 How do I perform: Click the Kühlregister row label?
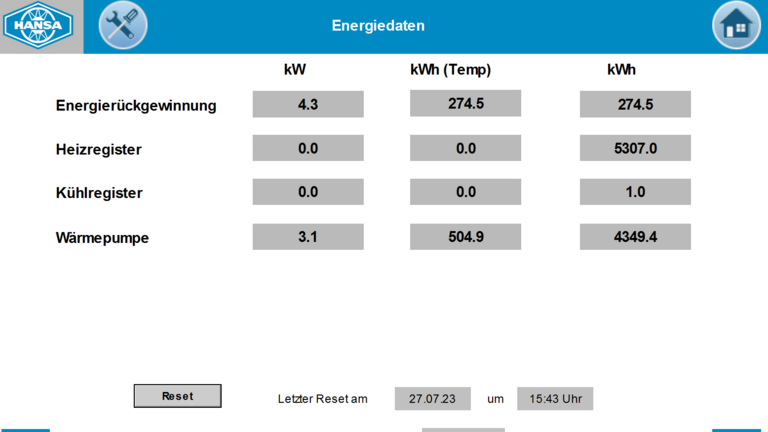pos(99,193)
